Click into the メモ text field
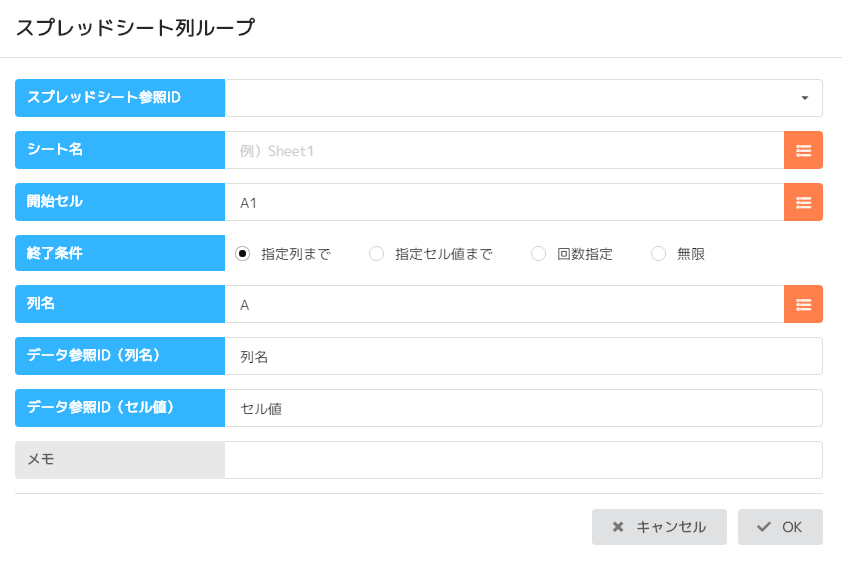This screenshot has width=842, height=565. (x=523, y=460)
